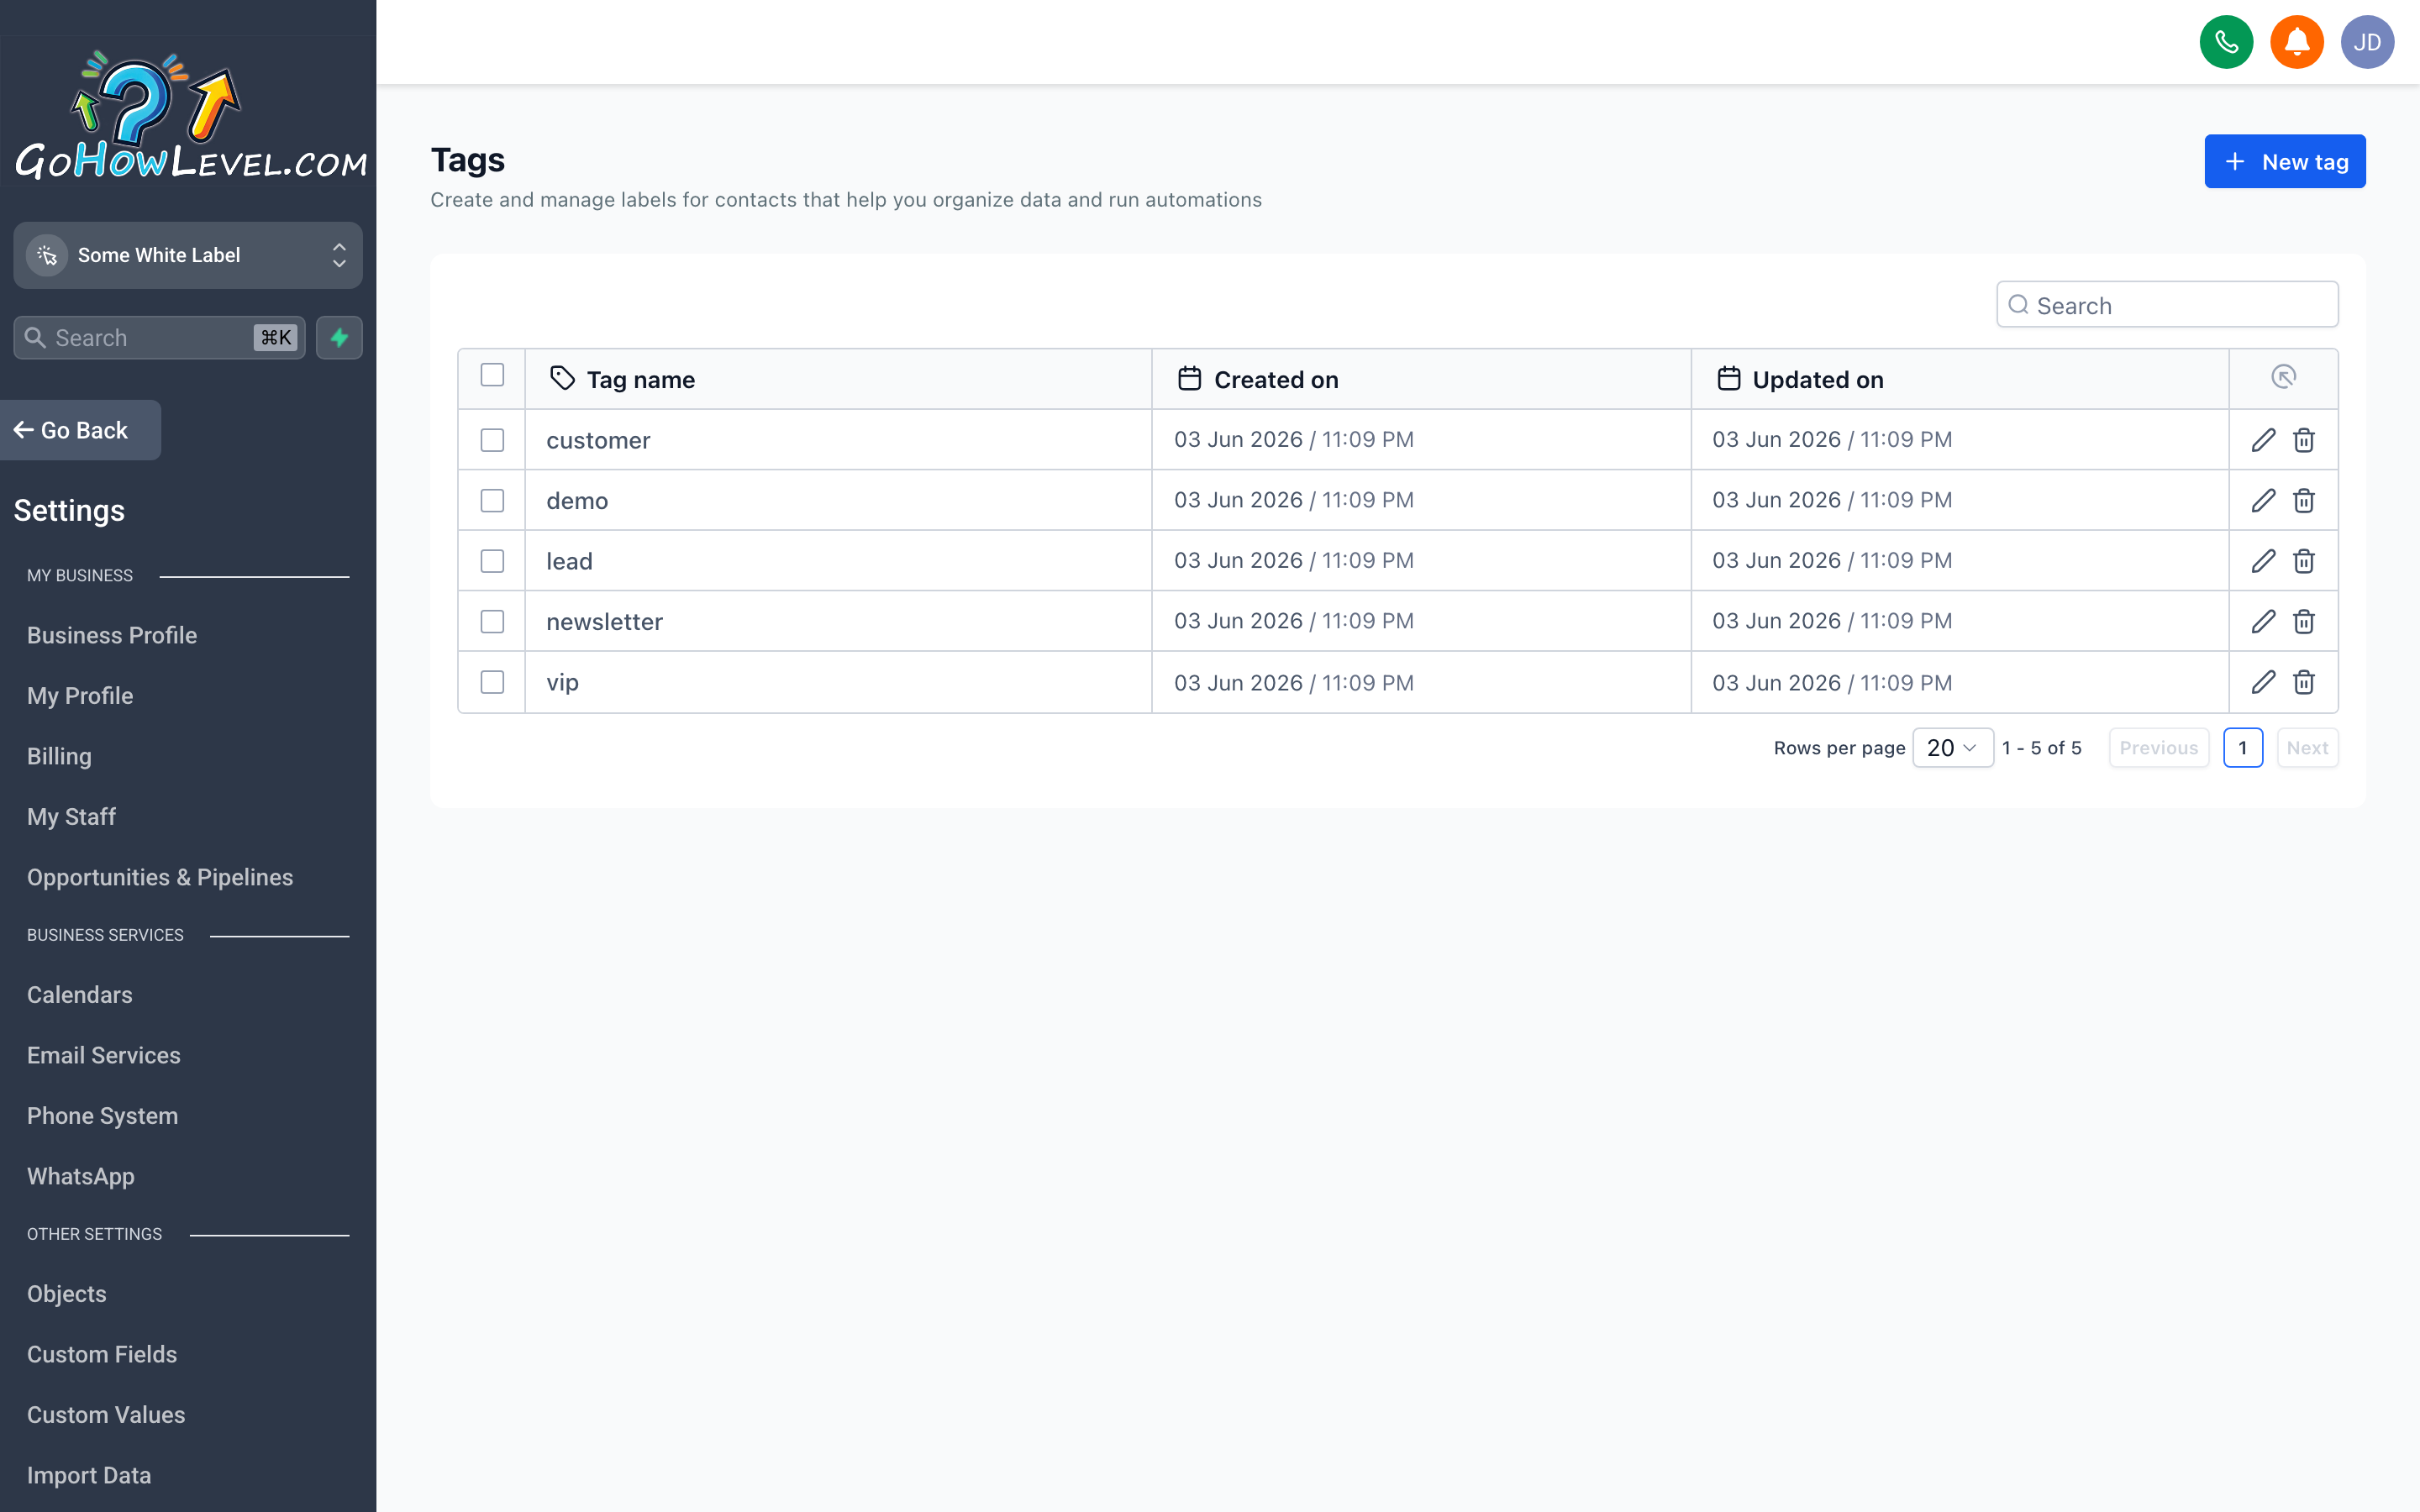Click the tag icon beside Tag name header
Viewport: 2420px width, 1512px height.
pyautogui.click(x=562, y=378)
